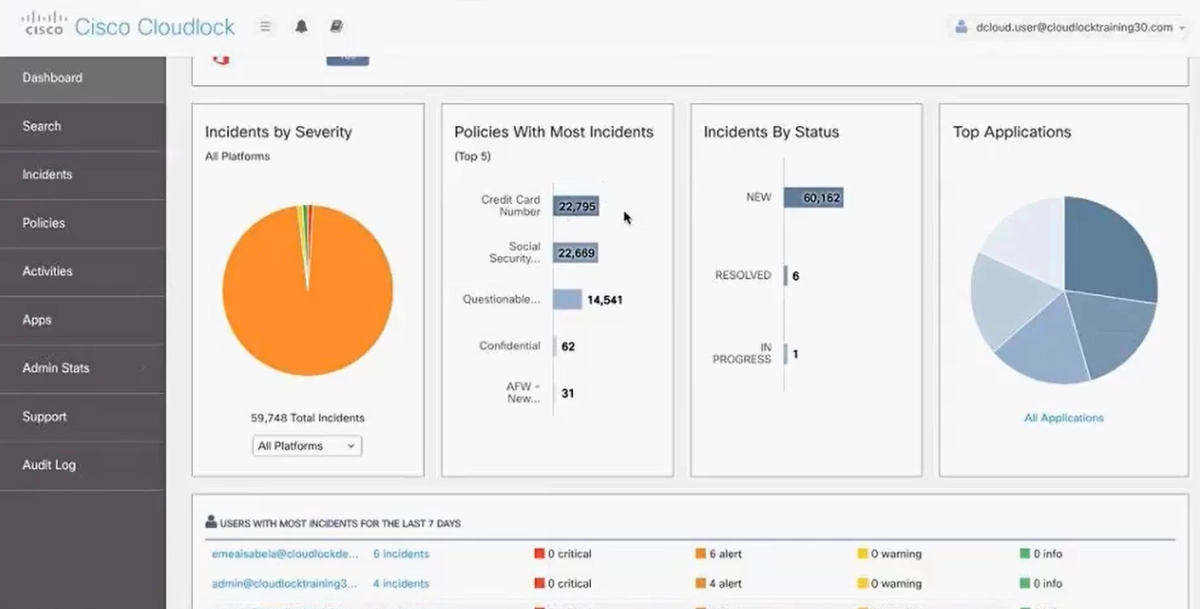Click the Credit Card Number bar
This screenshot has width=1200, height=609.
point(576,207)
